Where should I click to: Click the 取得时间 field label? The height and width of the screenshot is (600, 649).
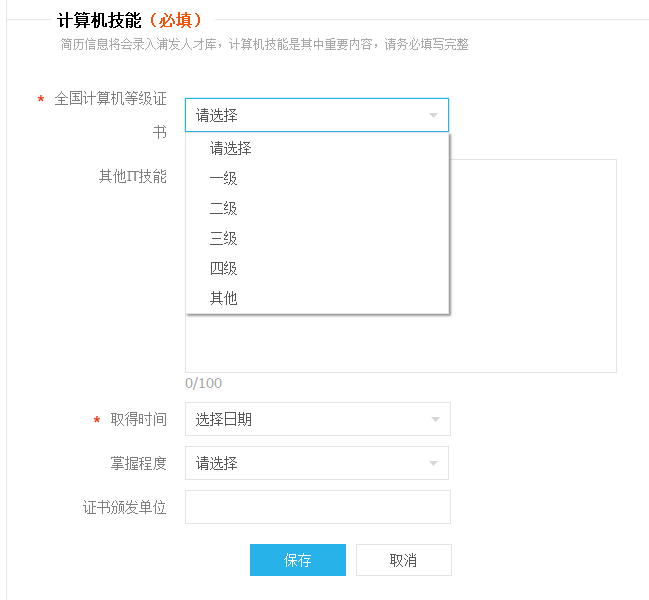click(139, 419)
